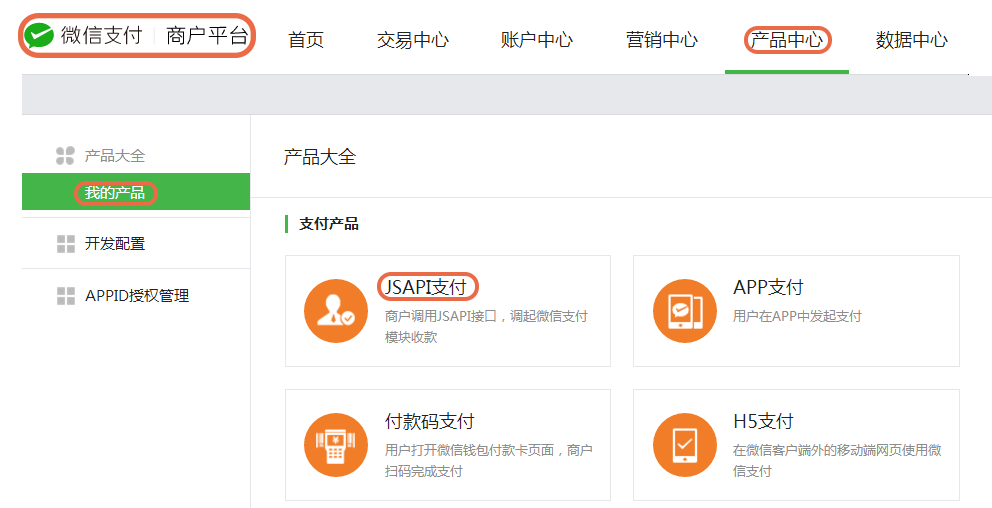Image resolution: width=992 pixels, height=508 pixels.
Task: Click the 开发配置 grid icon
Action: [x=66, y=244]
